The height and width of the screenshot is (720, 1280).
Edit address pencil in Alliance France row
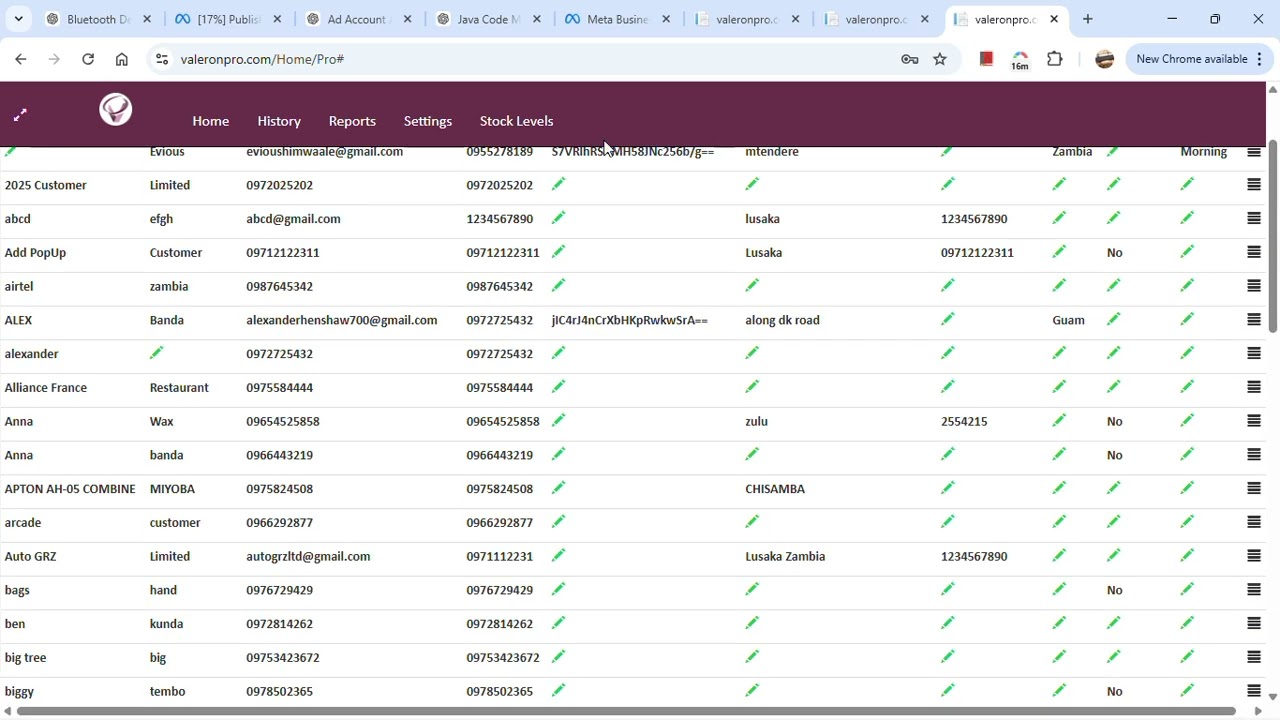(x=752, y=387)
